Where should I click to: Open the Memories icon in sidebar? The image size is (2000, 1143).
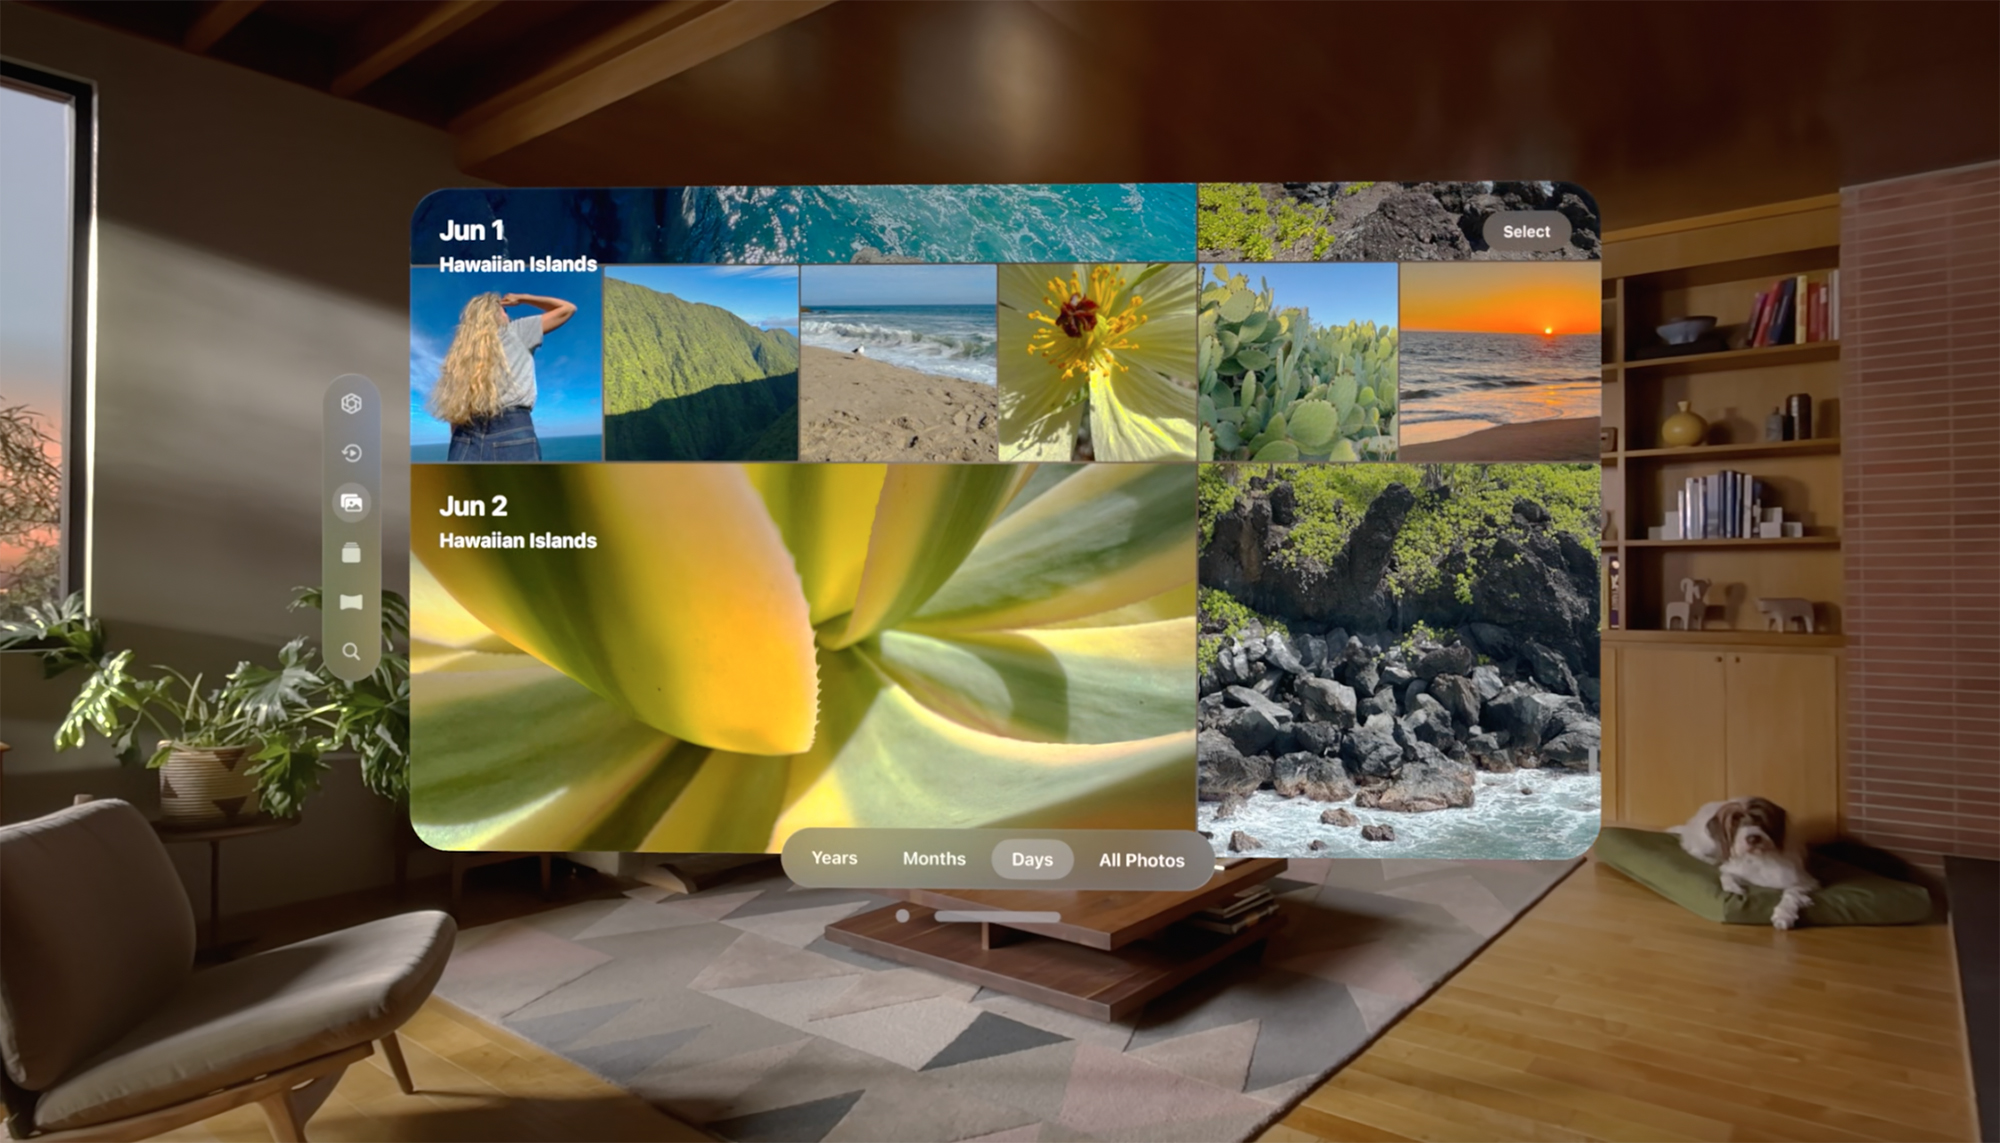[x=352, y=452]
